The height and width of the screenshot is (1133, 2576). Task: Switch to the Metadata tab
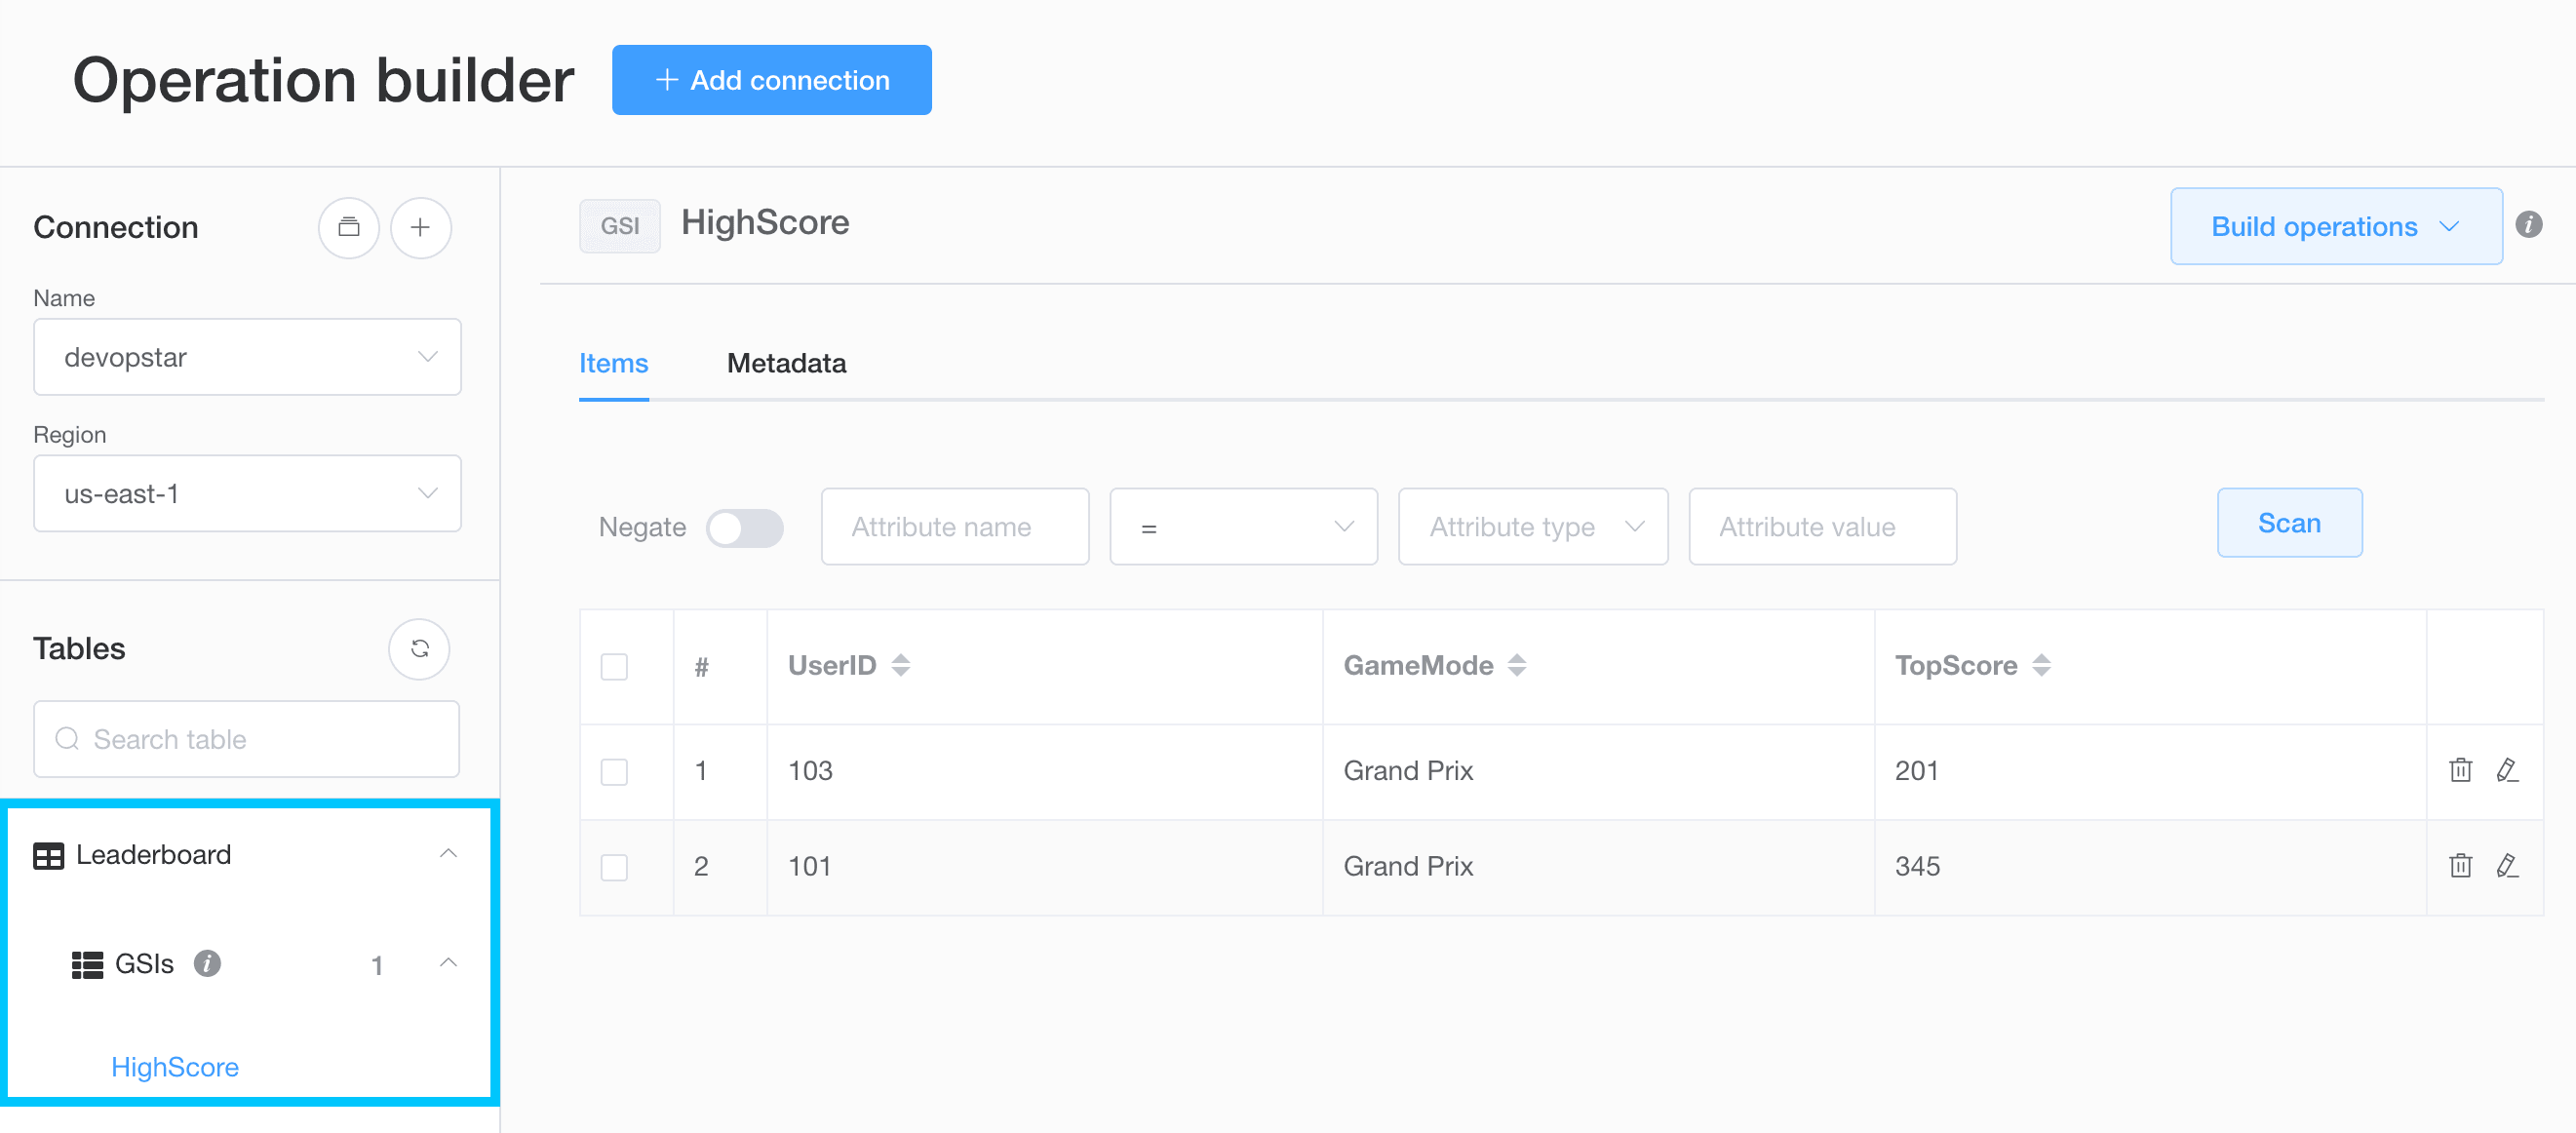tap(786, 364)
